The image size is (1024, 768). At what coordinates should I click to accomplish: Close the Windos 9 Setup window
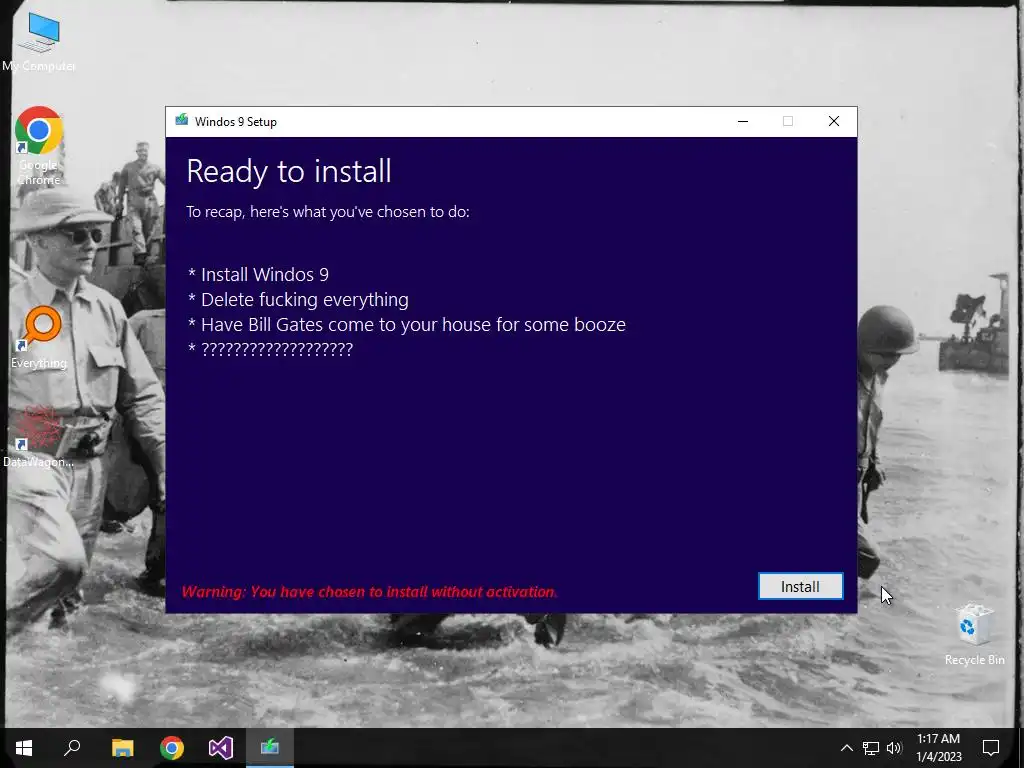(x=834, y=121)
